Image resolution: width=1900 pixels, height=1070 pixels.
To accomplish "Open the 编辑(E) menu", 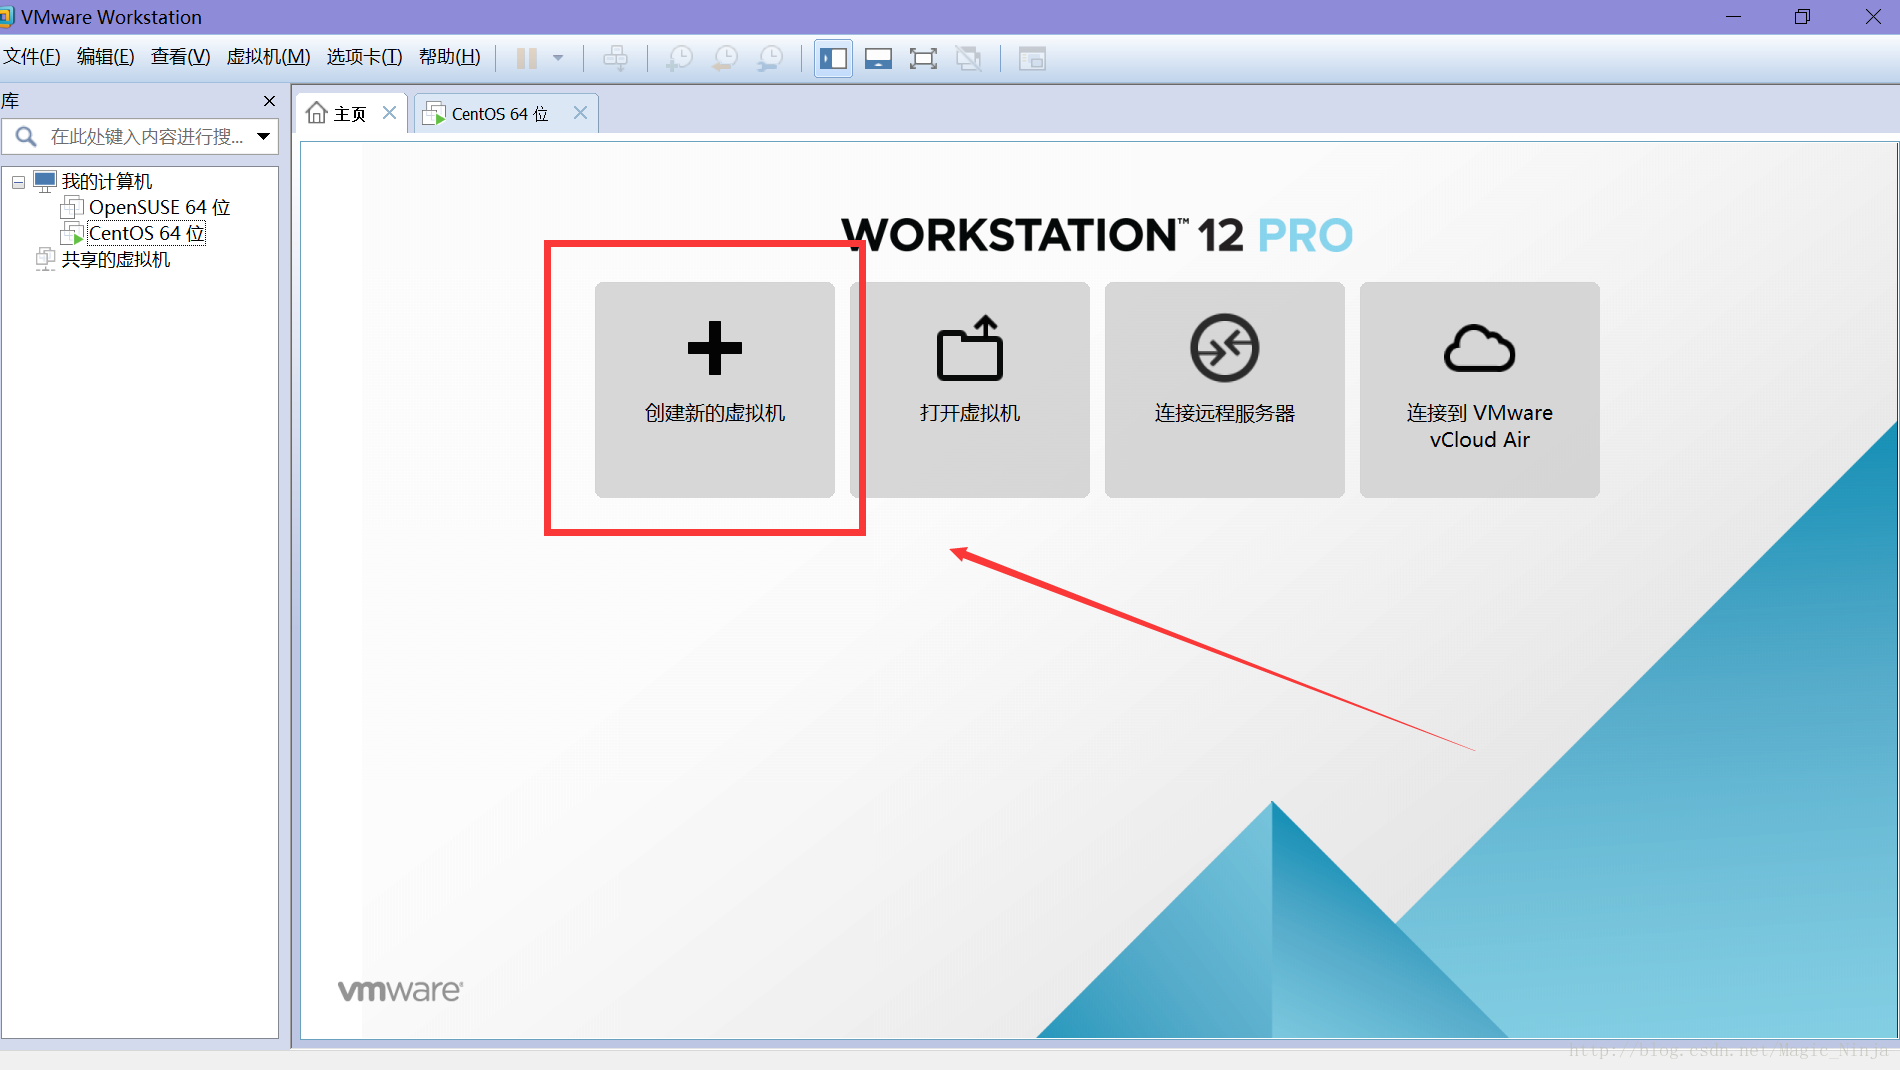I will (105, 57).
